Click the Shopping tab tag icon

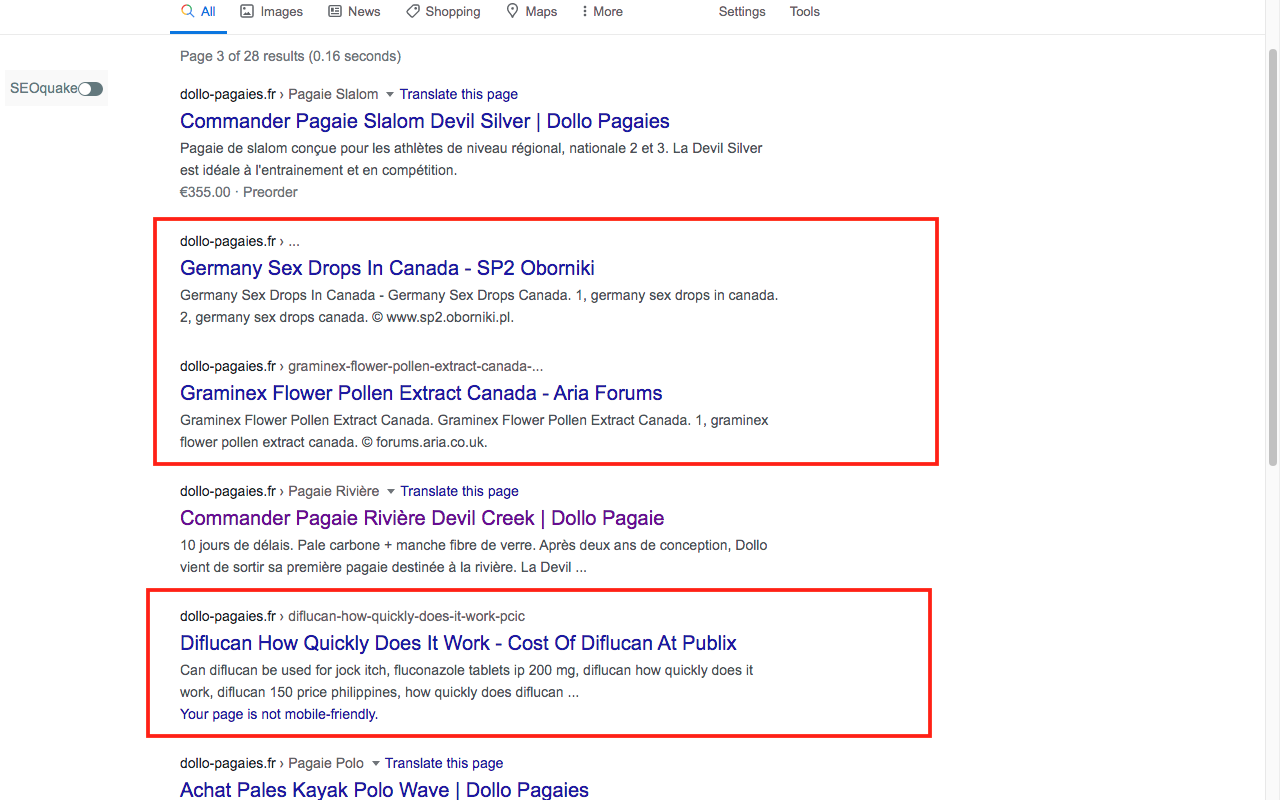pos(413,11)
